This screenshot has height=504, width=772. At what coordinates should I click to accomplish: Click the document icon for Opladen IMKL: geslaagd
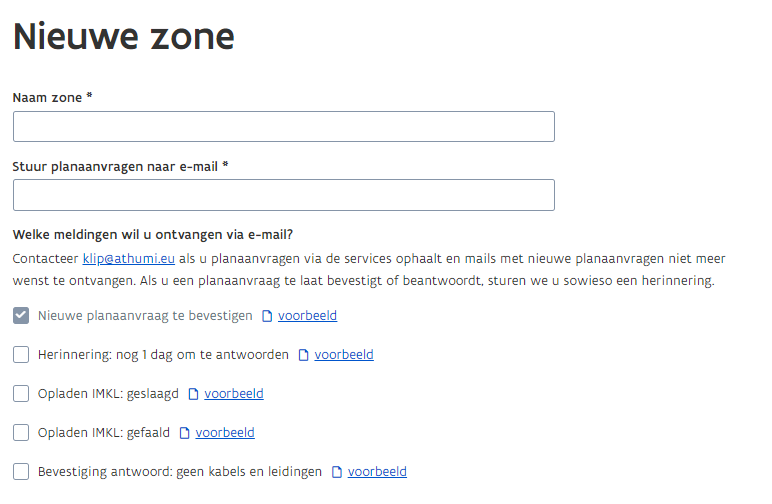pyautogui.click(x=194, y=394)
